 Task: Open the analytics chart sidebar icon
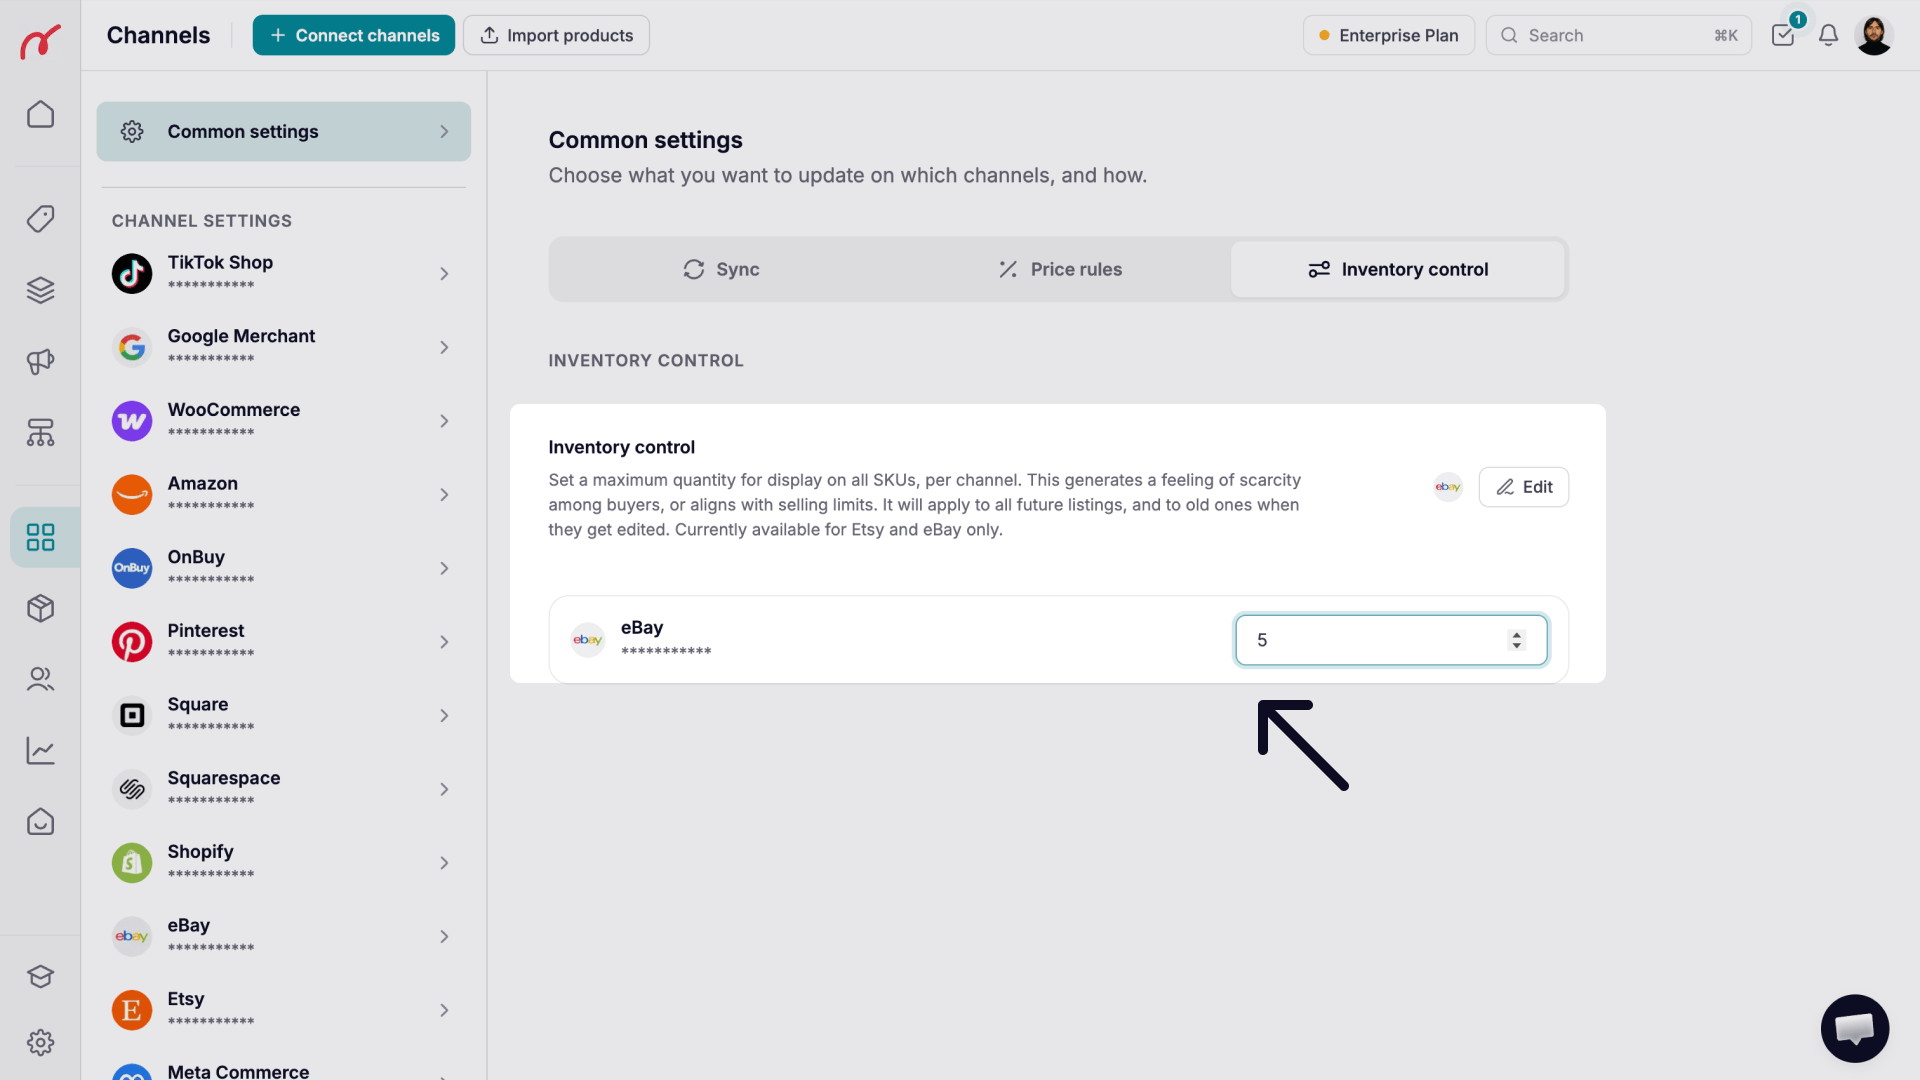click(x=40, y=751)
